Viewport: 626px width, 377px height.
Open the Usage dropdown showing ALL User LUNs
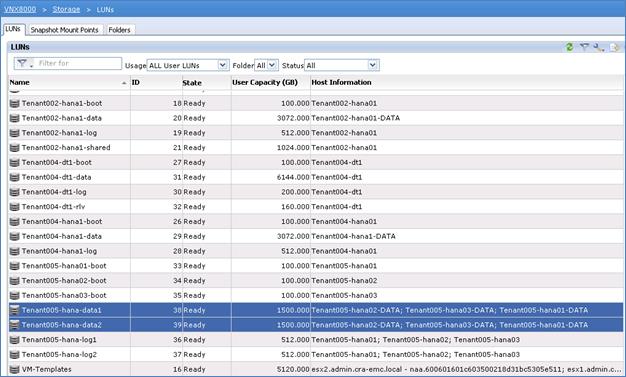tap(188, 65)
